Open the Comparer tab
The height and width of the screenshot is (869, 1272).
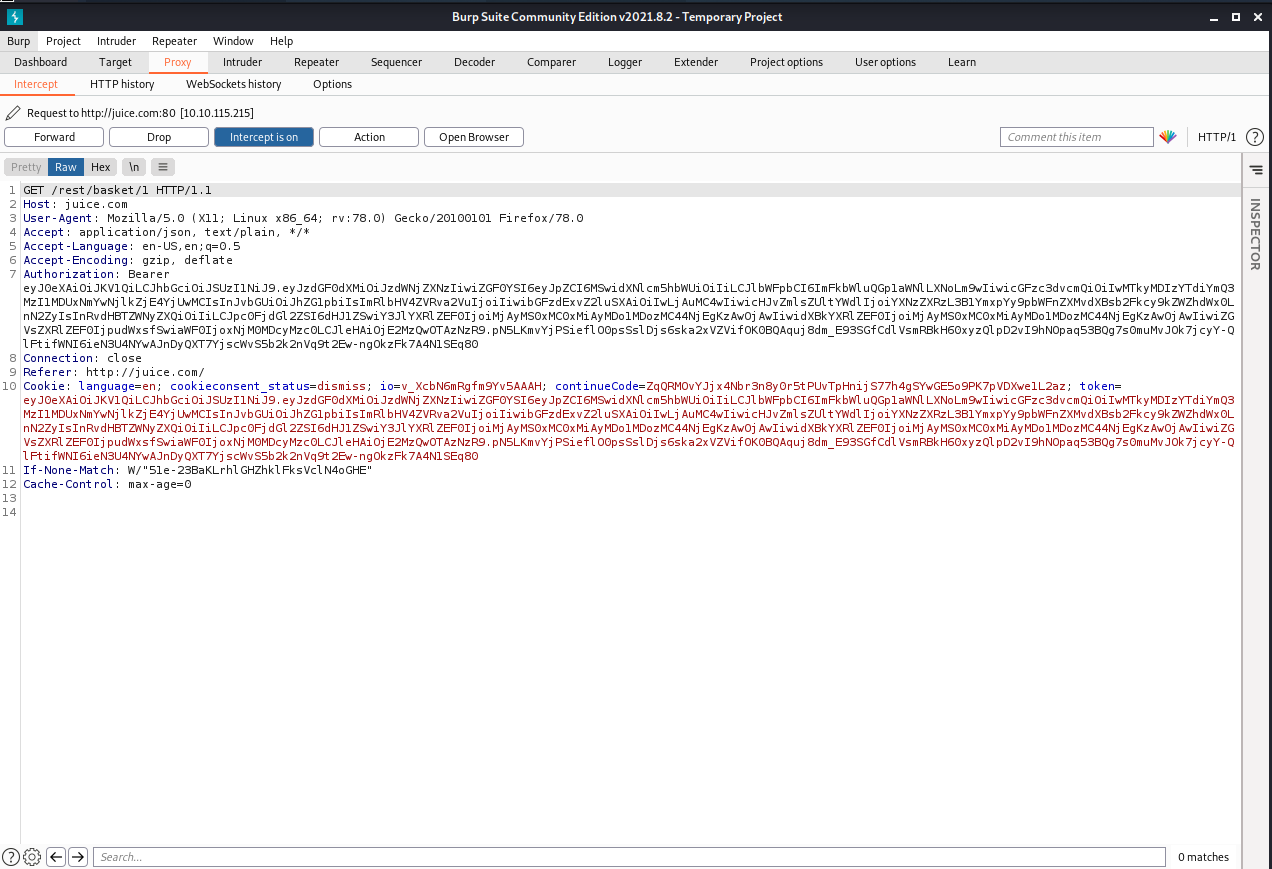pyautogui.click(x=551, y=62)
